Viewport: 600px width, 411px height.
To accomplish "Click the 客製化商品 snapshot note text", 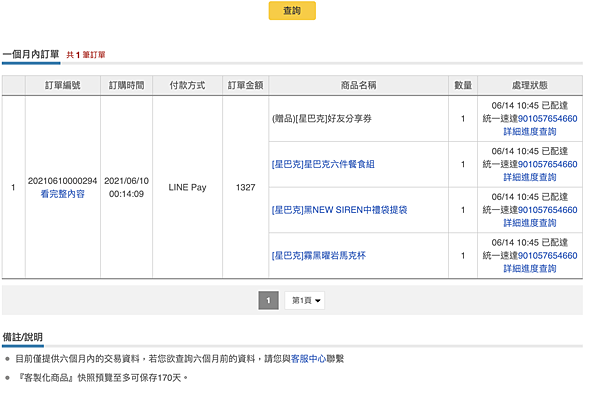I will tap(103, 378).
